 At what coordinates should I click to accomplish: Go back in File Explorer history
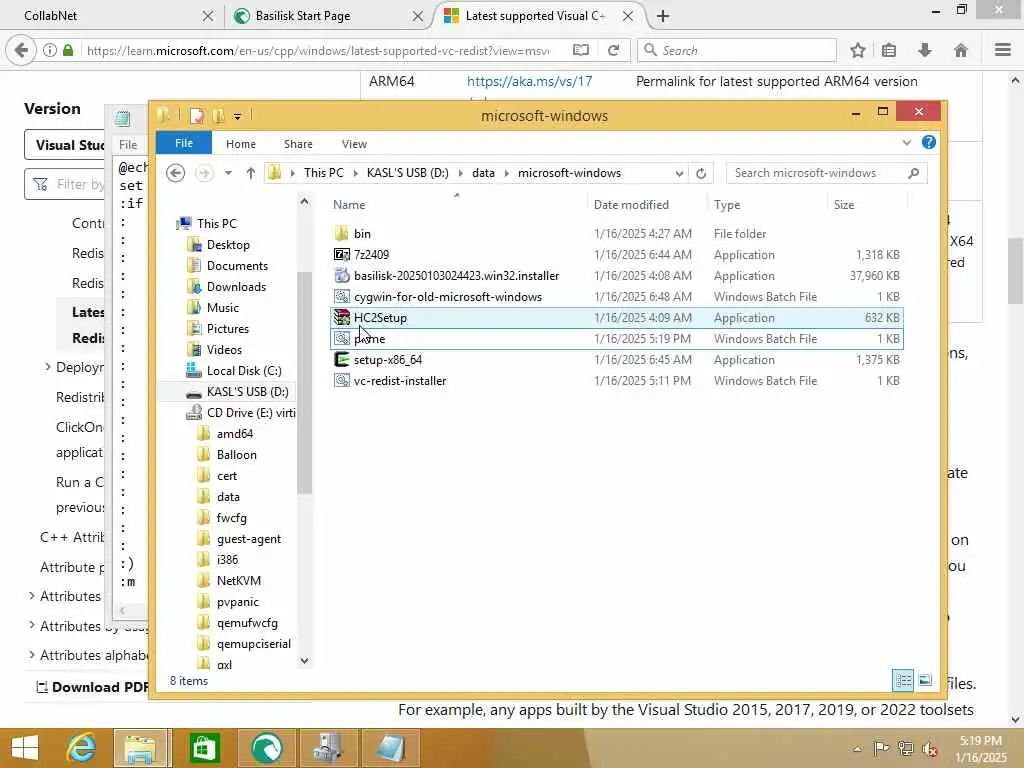point(175,173)
